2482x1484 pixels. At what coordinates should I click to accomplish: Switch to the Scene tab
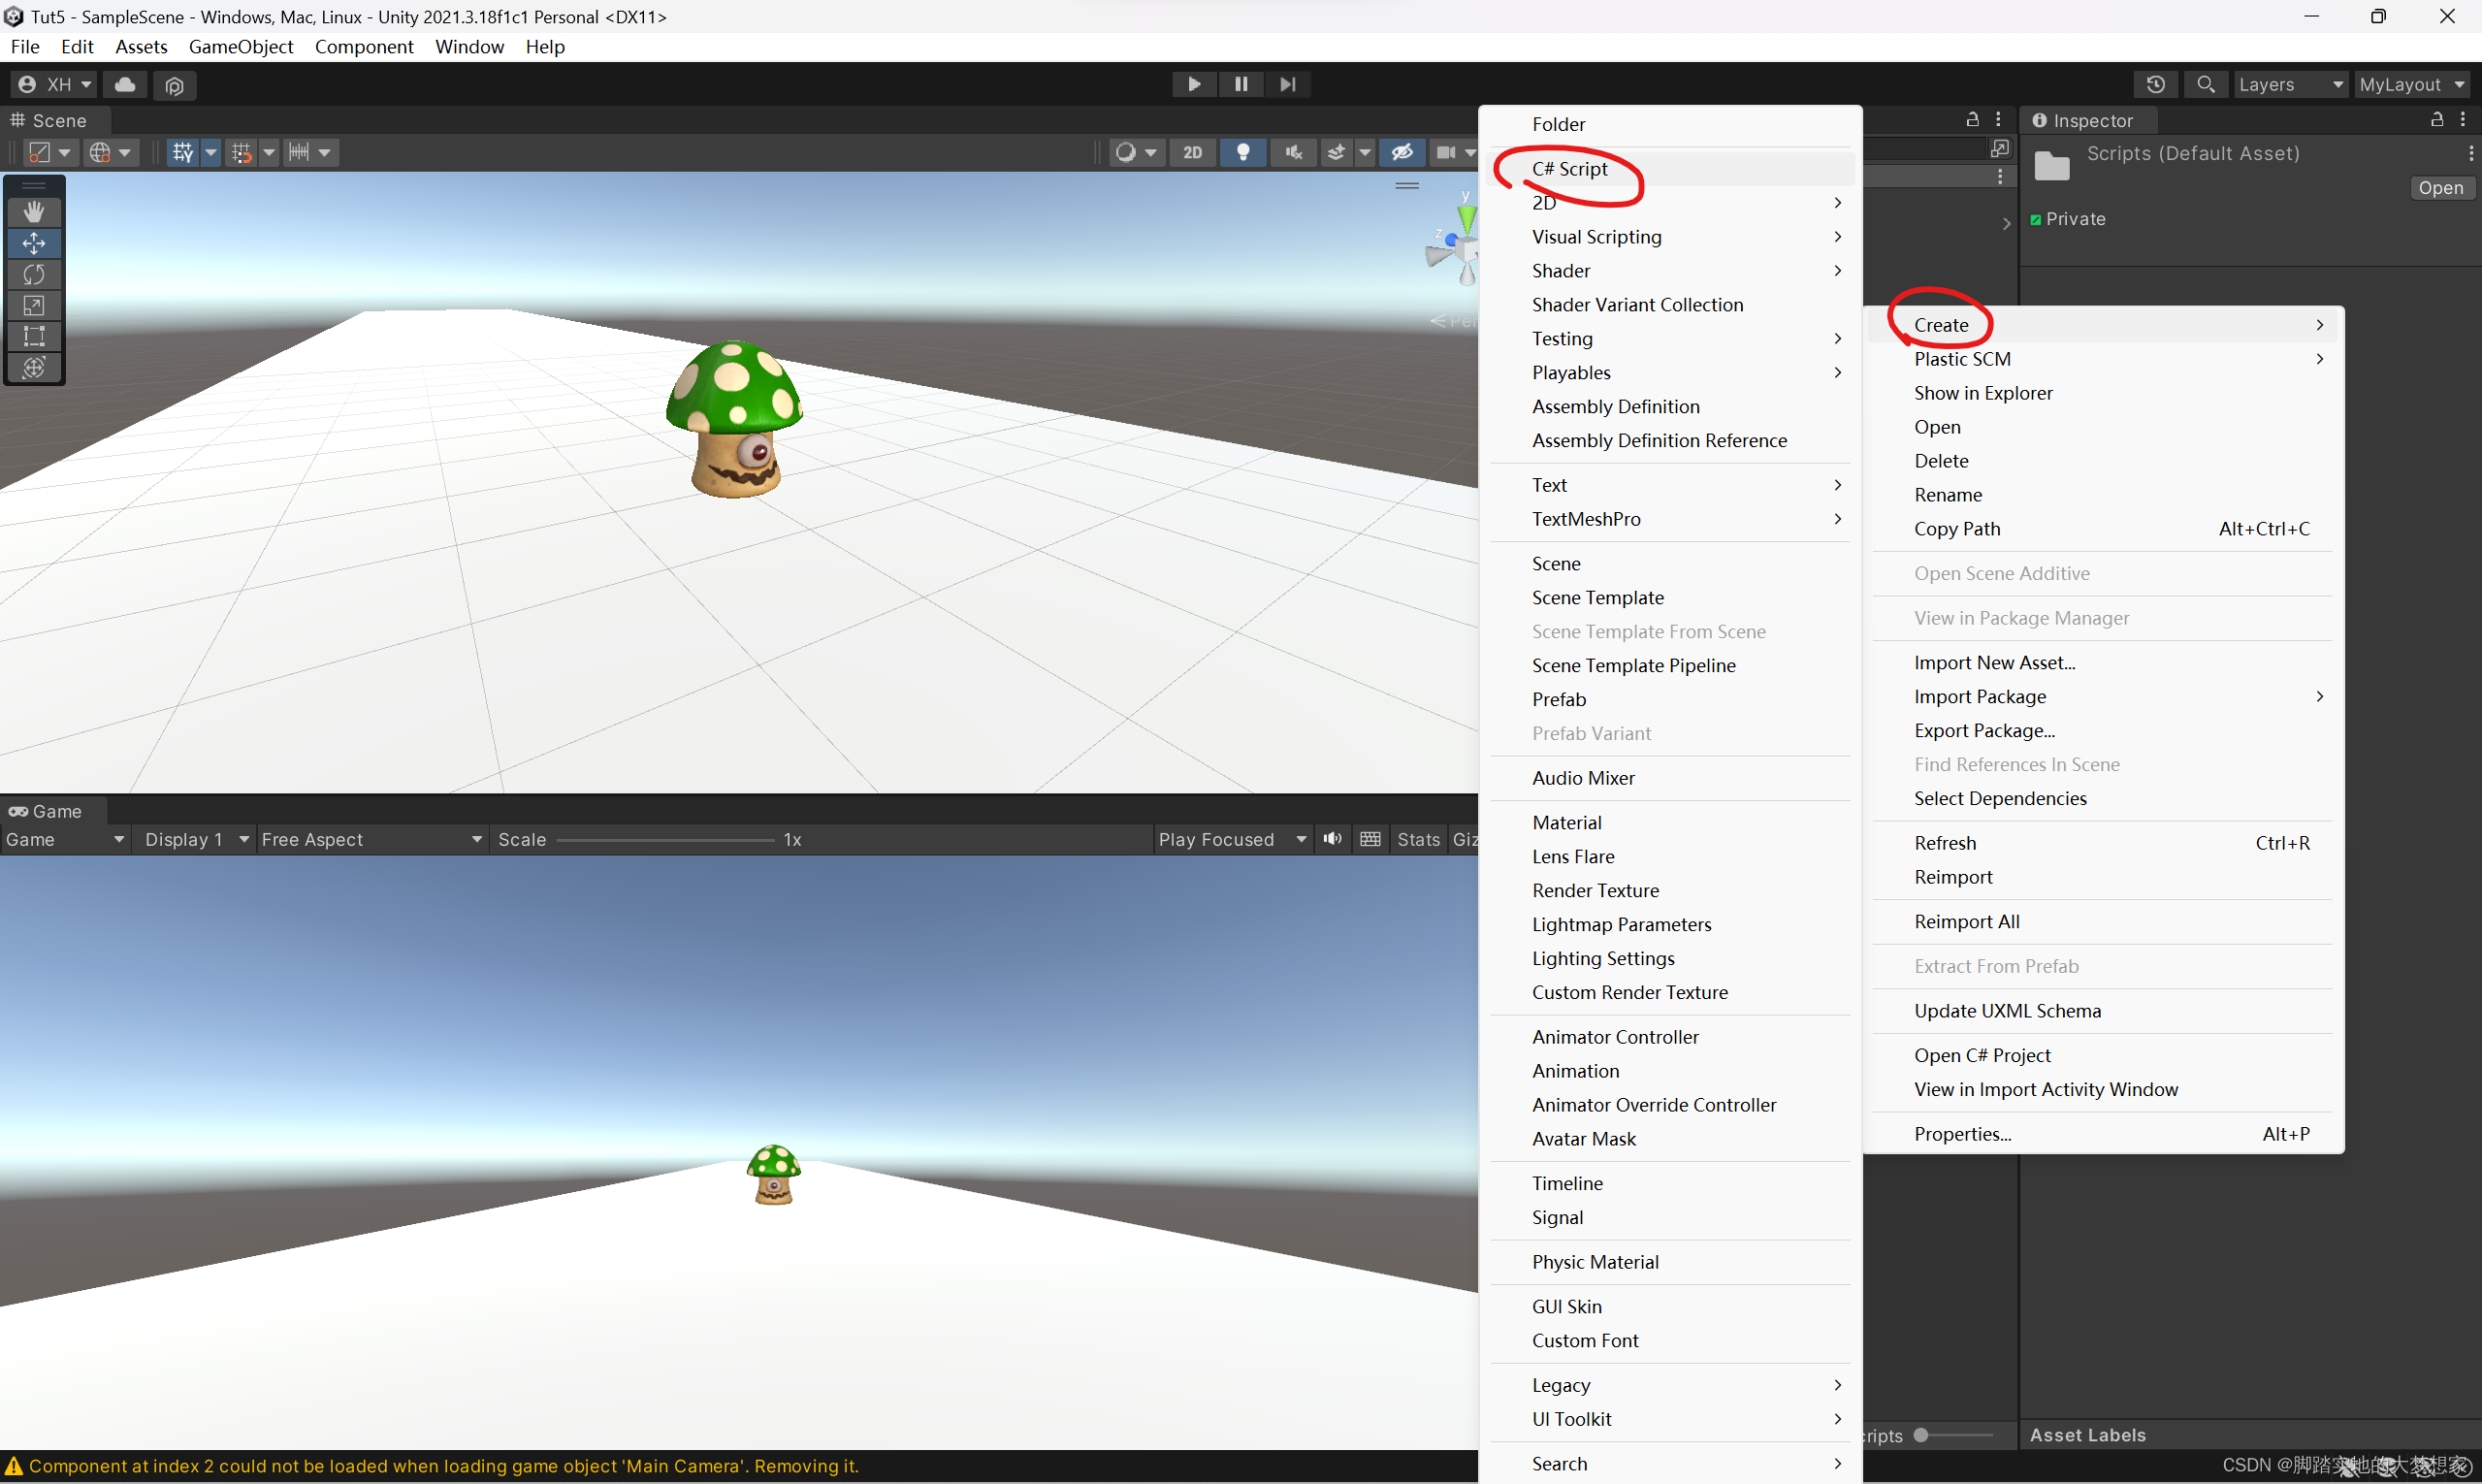[50, 120]
